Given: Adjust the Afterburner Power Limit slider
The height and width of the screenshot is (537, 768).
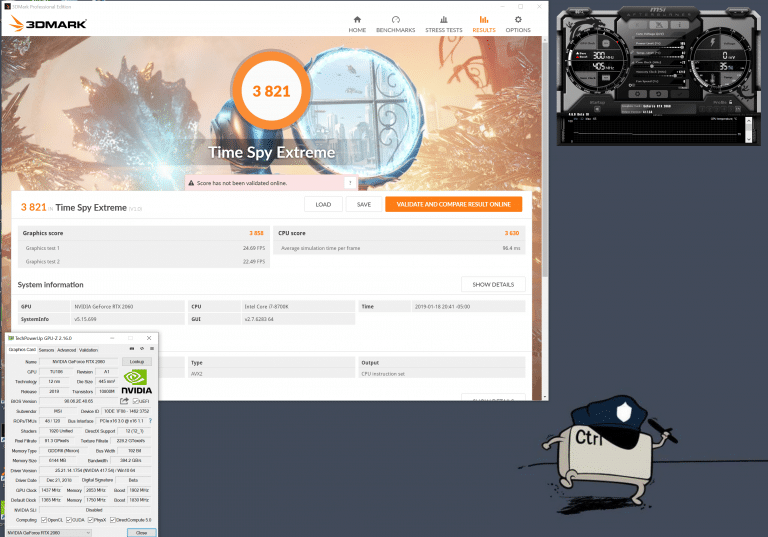Looking at the screenshot, I should 659,47.
